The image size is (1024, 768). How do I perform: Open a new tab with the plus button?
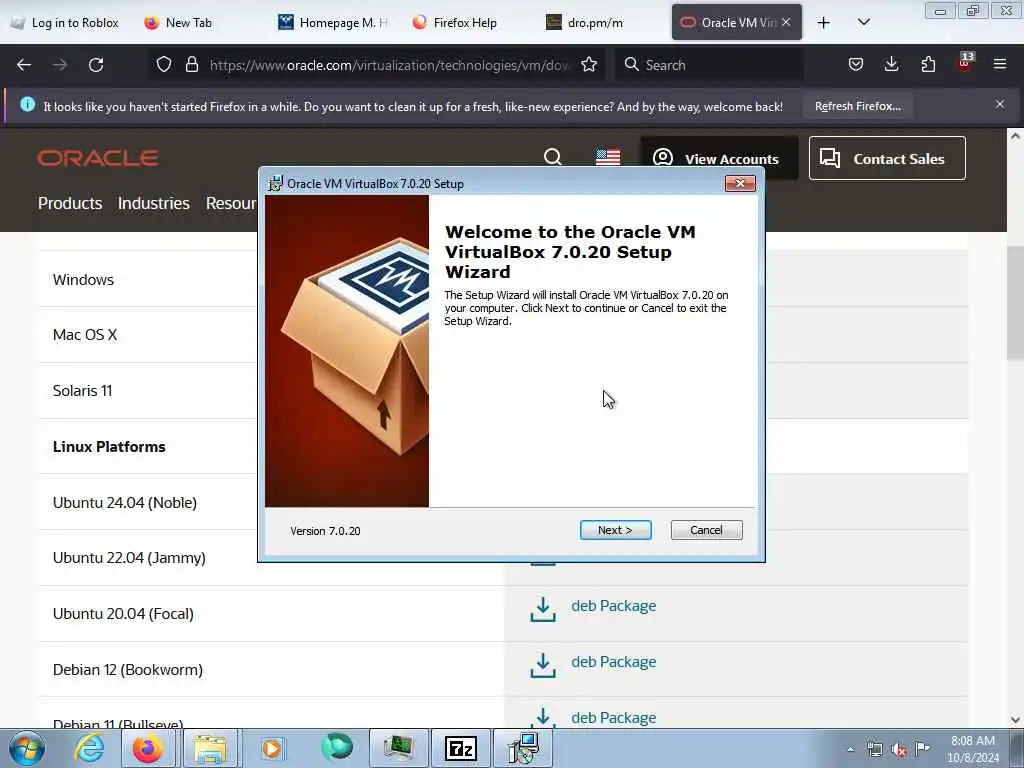coord(824,22)
